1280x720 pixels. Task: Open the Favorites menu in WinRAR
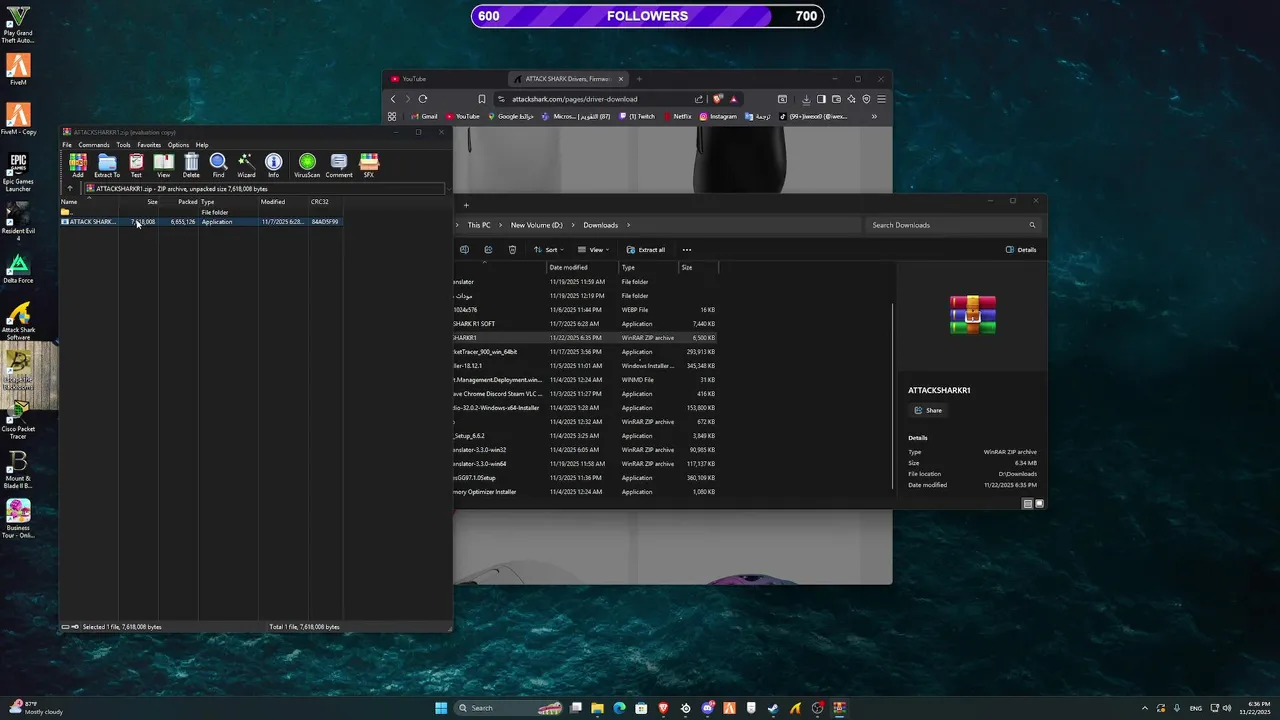(x=149, y=145)
